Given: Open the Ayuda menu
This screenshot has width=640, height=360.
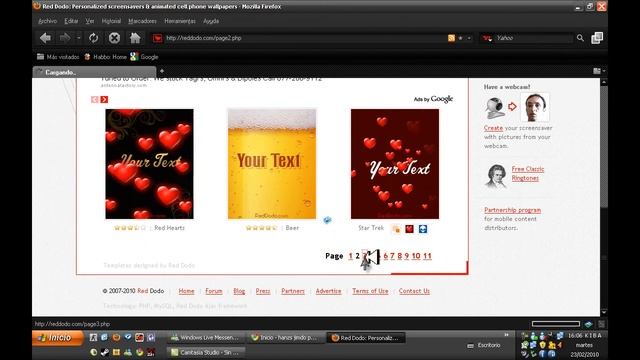Looking at the screenshot, I should (211, 21).
